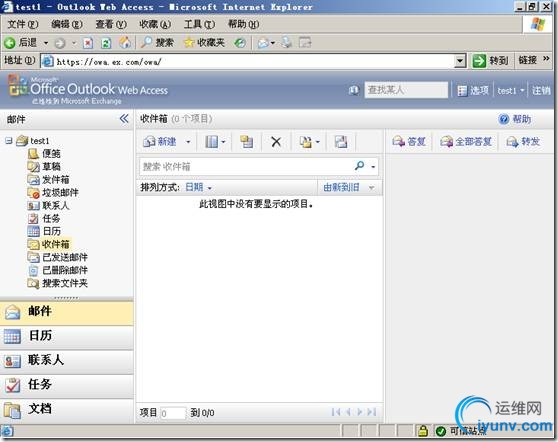Click the Options (选项) link
Image resolution: width=558 pixels, height=442 pixels.
pos(473,91)
